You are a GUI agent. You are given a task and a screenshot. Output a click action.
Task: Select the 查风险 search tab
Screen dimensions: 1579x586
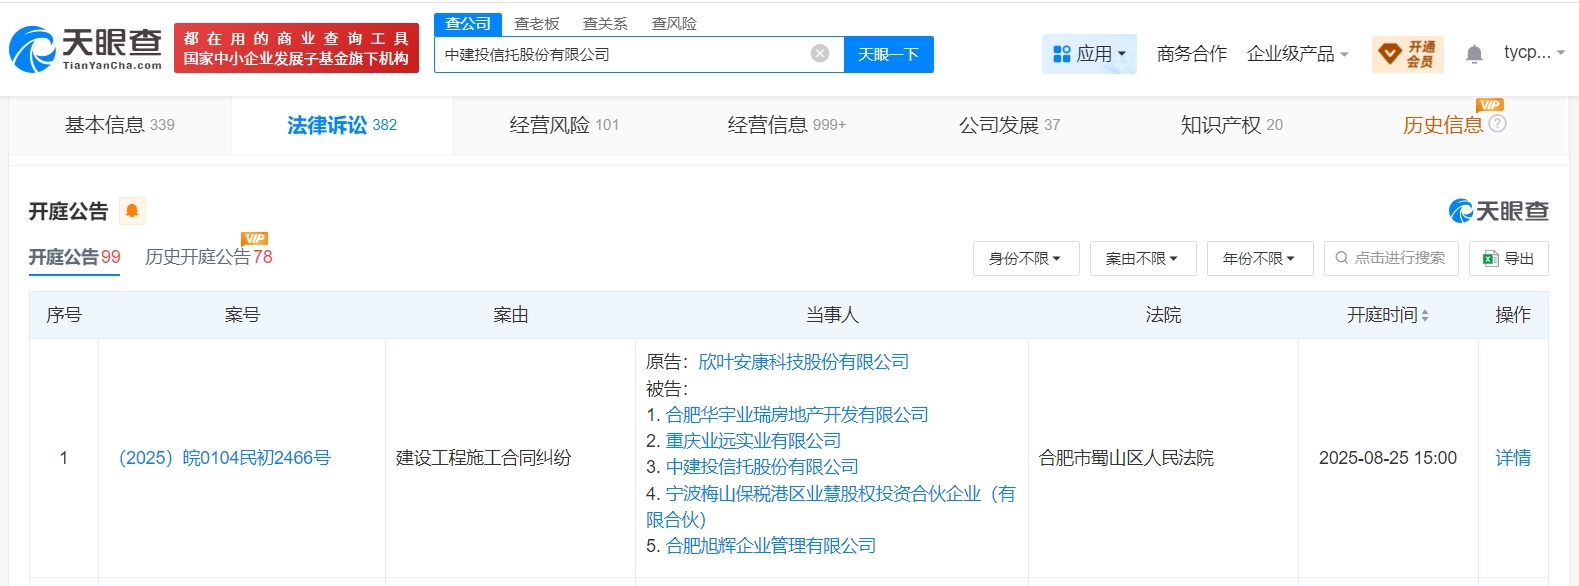674,24
